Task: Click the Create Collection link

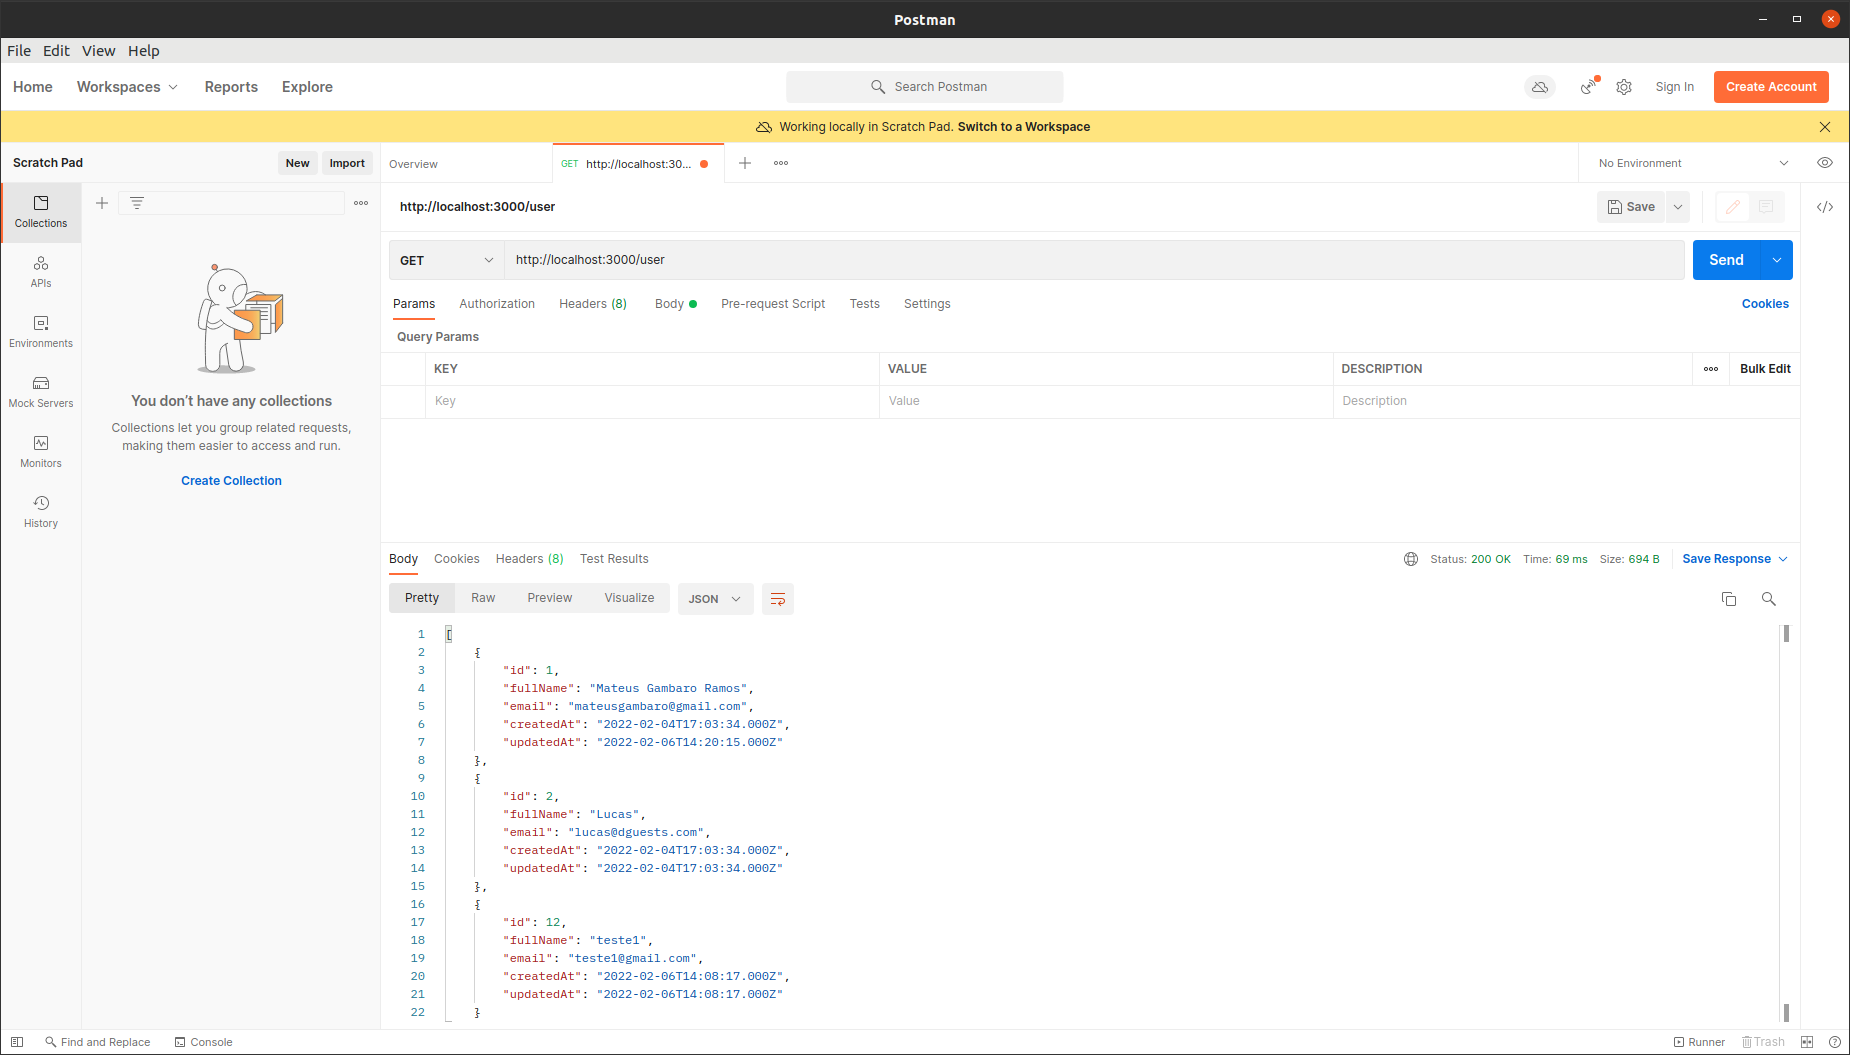Action: click(x=231, y=481)
